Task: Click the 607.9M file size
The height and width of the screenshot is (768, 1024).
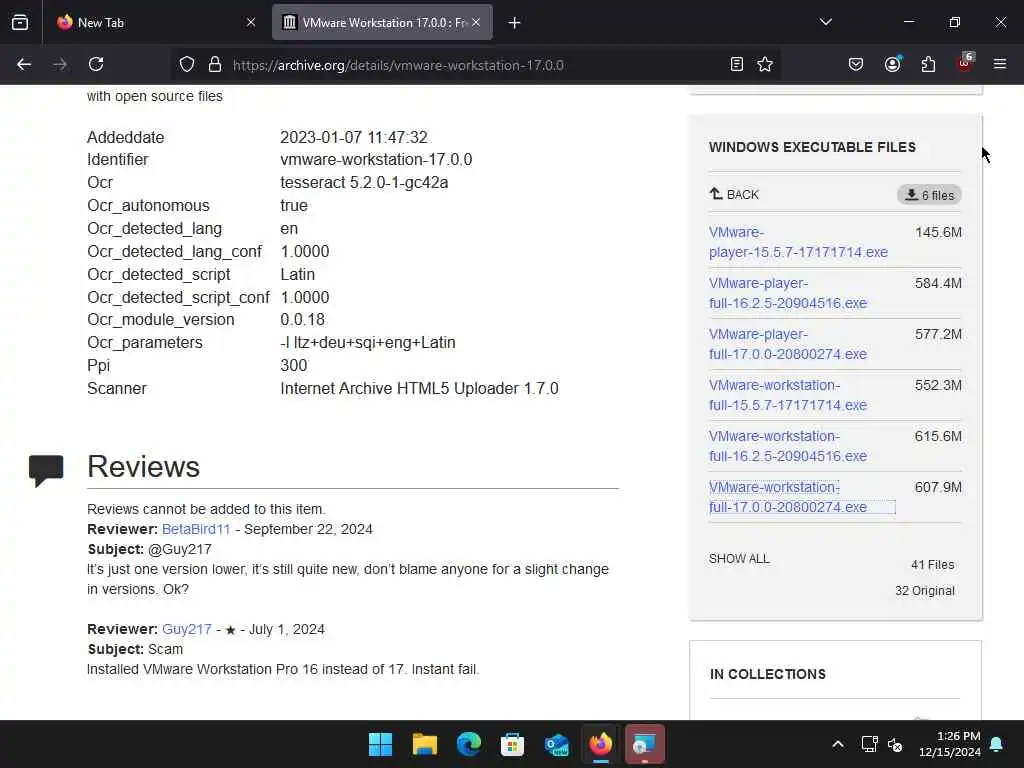Action: click(x=938, y=487)
